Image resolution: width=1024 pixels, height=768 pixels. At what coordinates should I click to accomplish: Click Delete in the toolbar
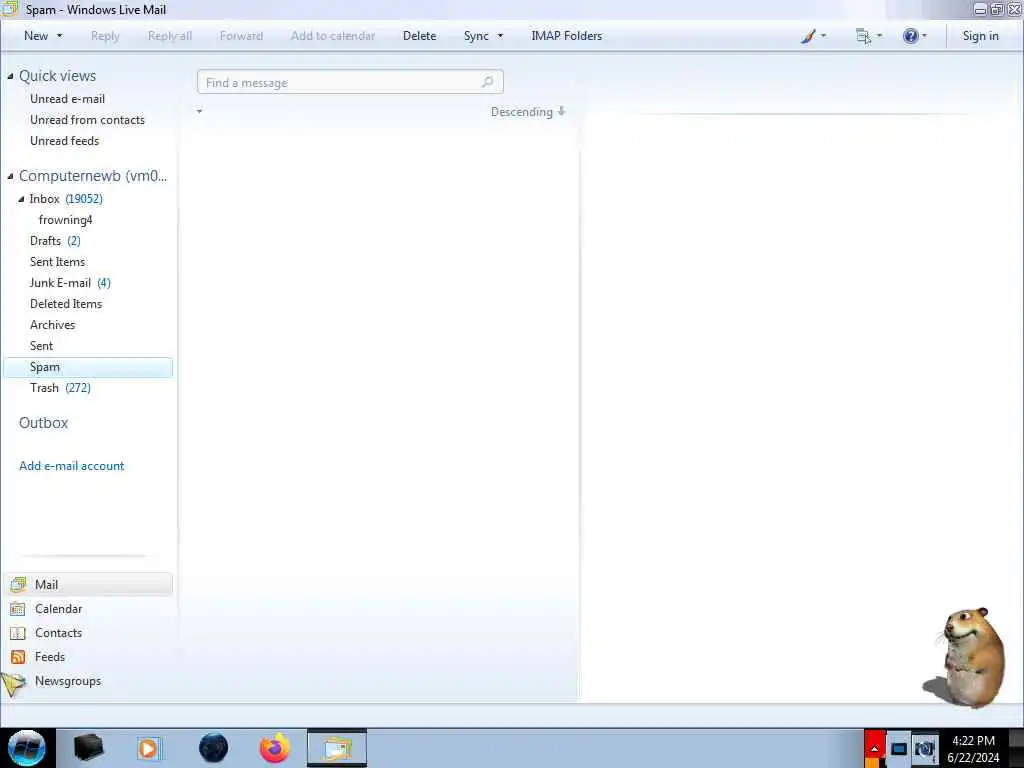pos(419,36)
